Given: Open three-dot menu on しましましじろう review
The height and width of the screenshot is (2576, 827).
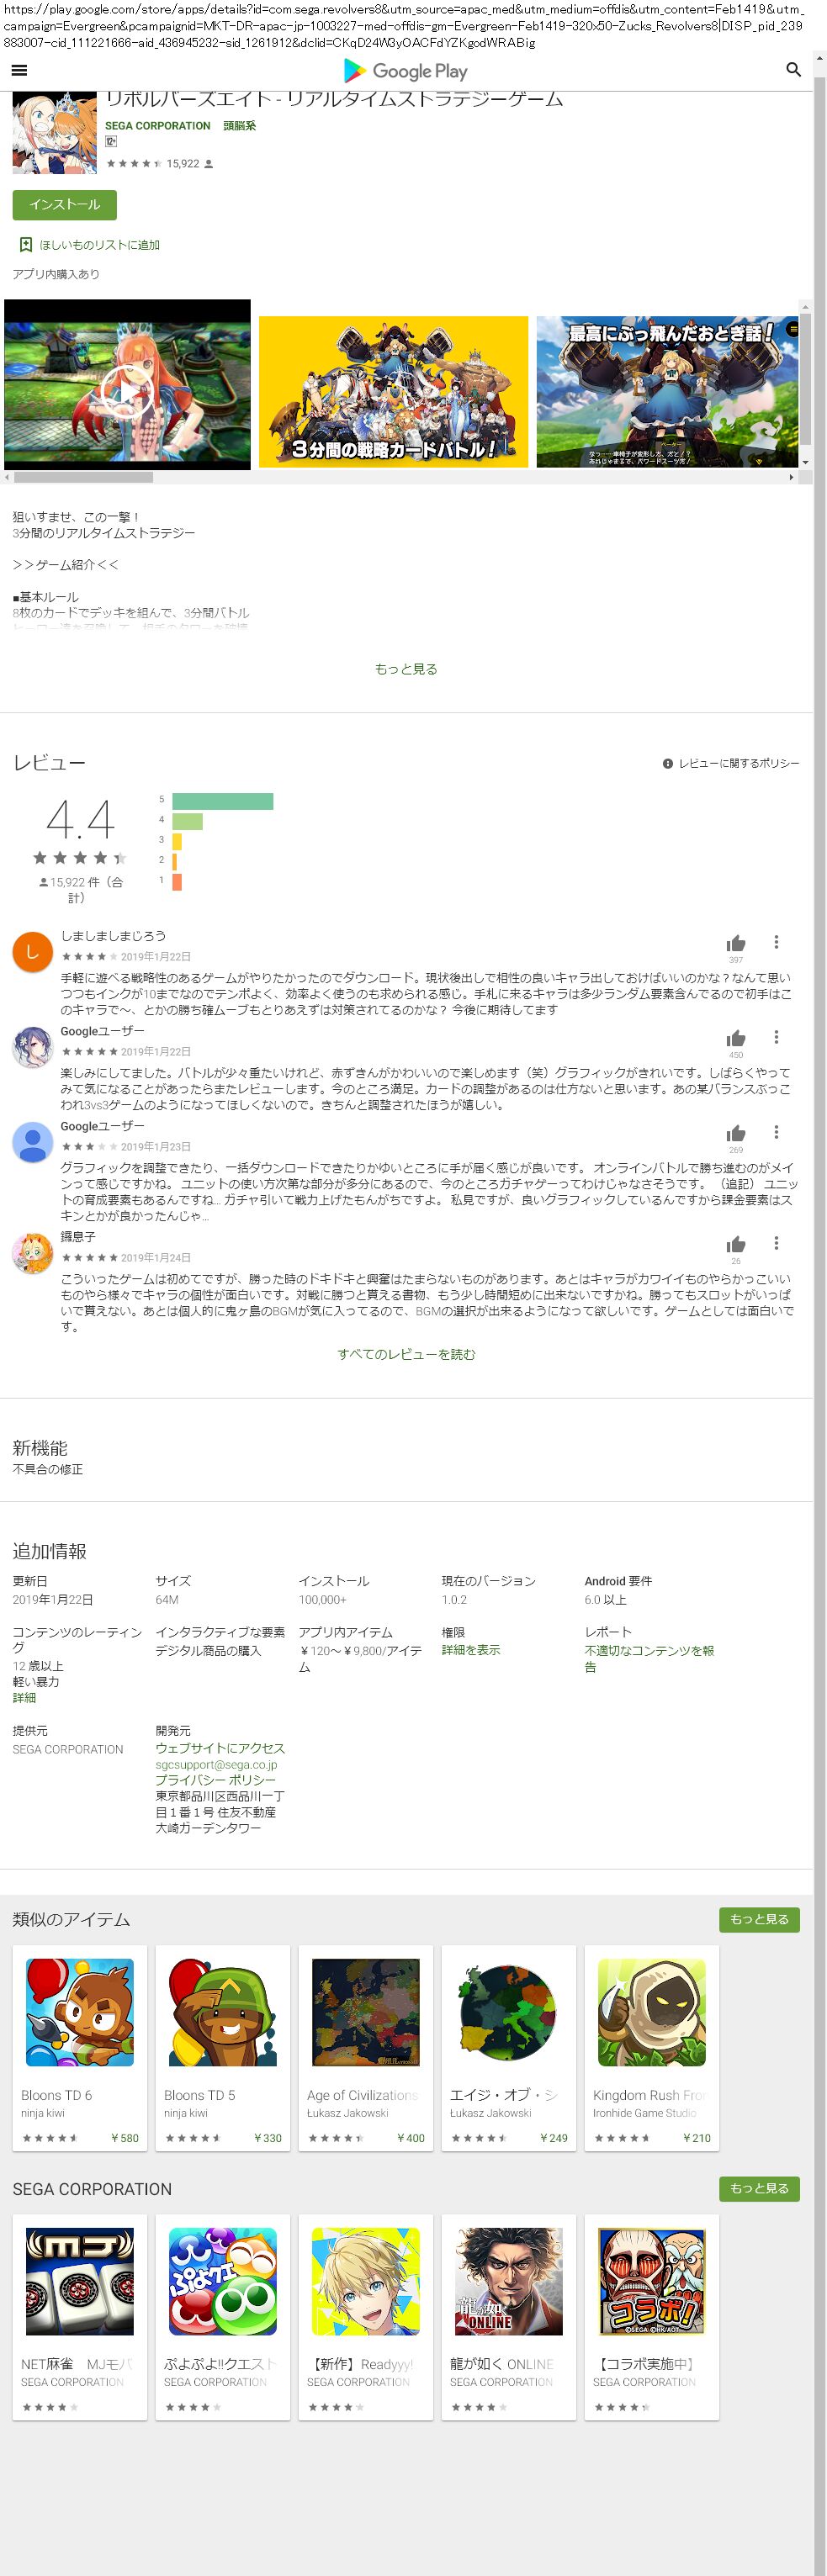Looking at the screenshot, I should (x=776, y=942).
